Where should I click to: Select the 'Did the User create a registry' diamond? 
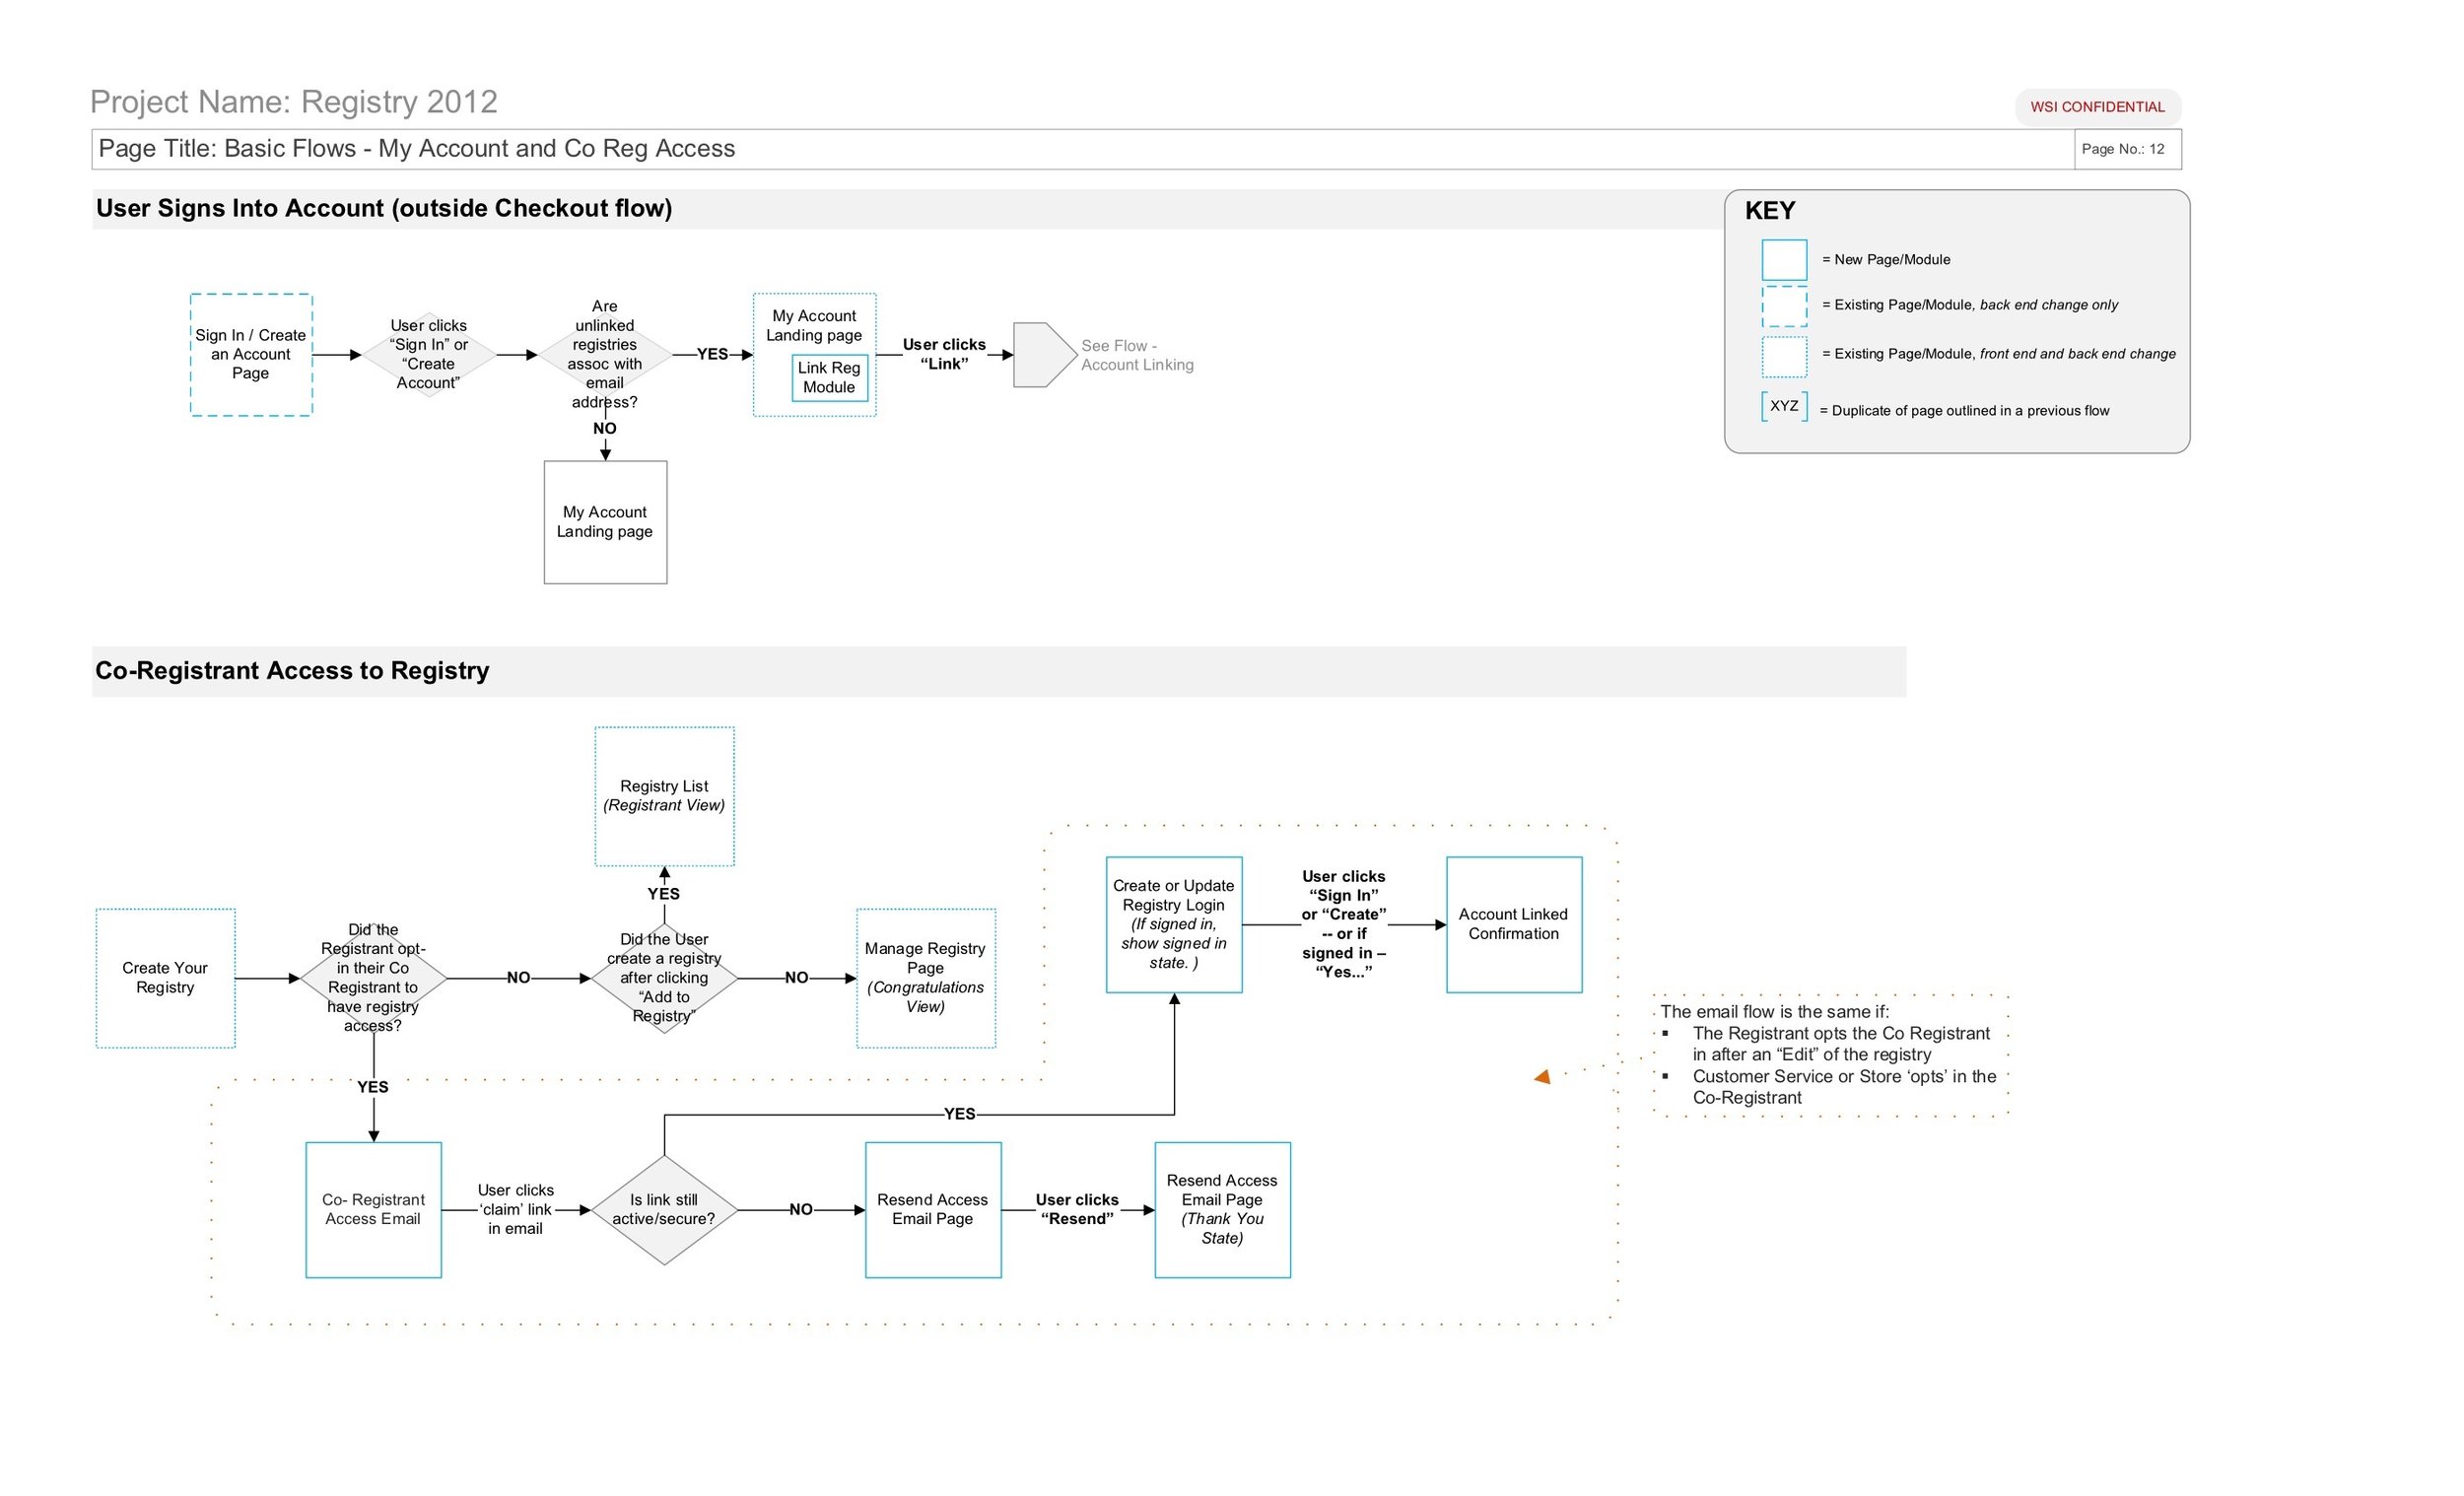click(x=664, y=978)
